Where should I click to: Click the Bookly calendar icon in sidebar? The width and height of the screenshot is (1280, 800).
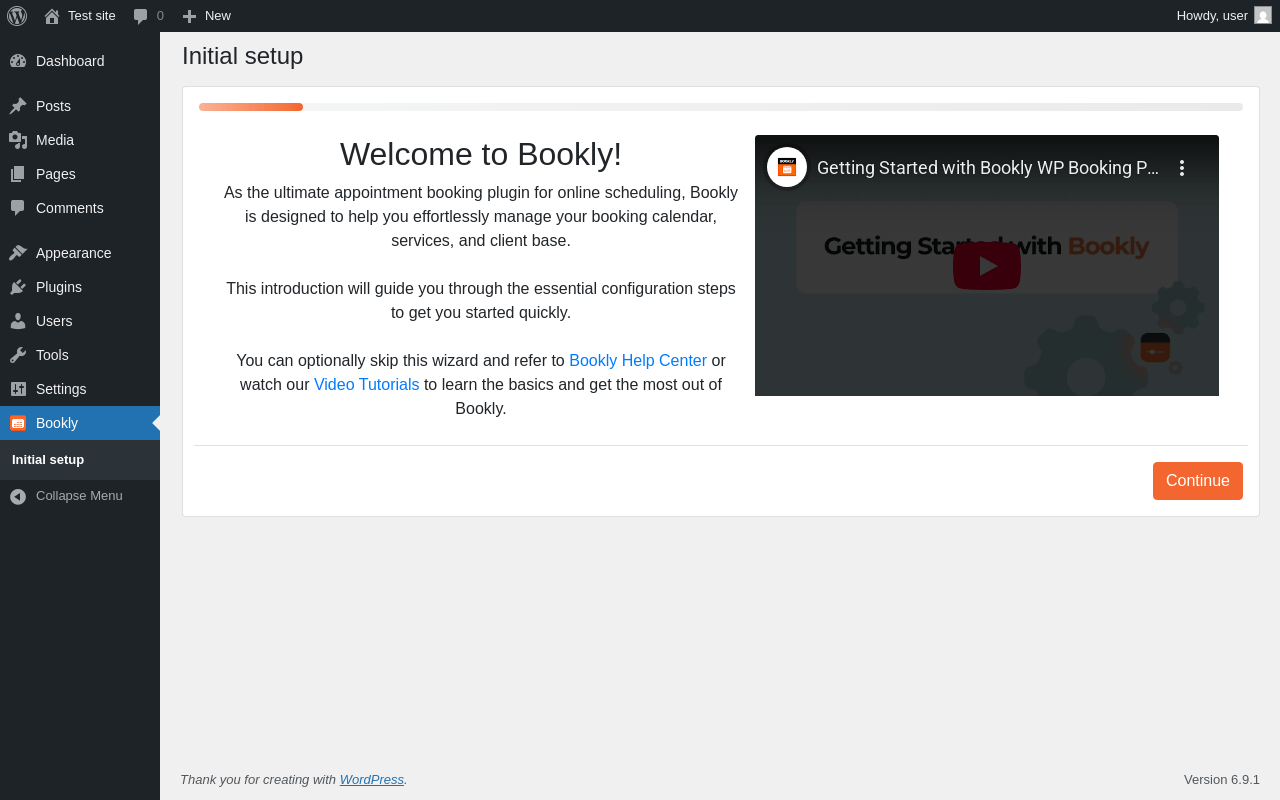tap(18, 423)
